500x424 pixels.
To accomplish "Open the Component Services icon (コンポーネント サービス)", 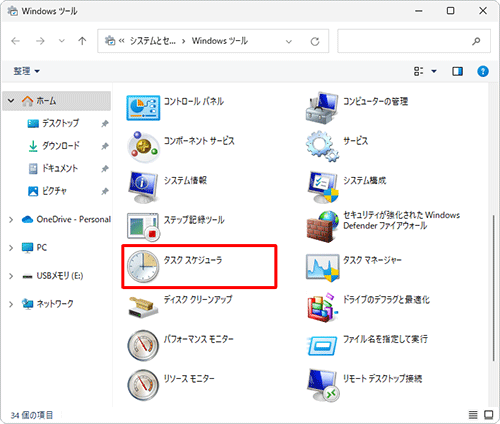I will (143, 147).
